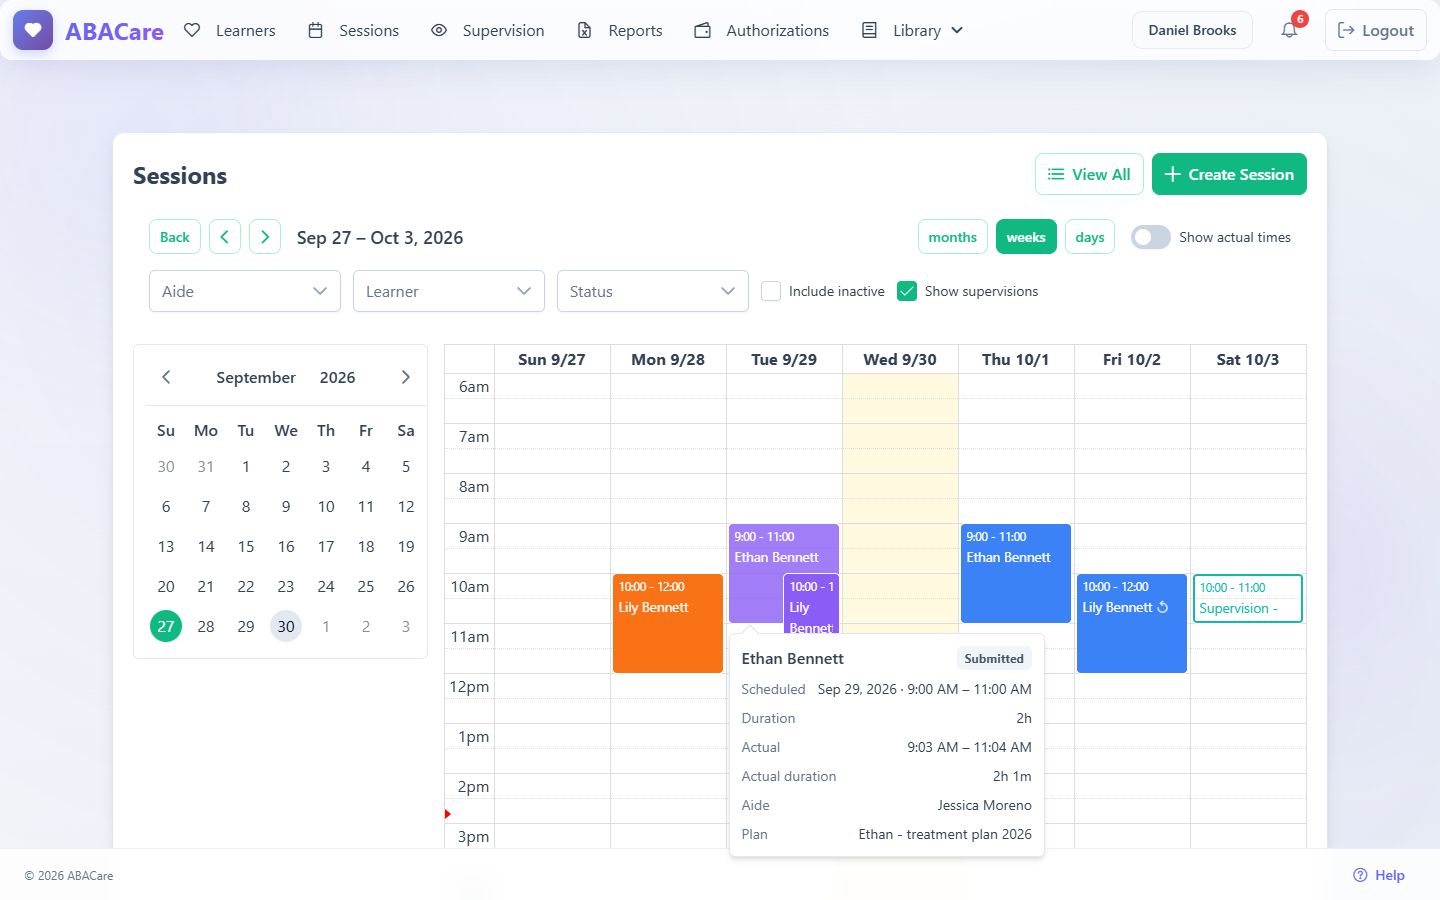Open the notifications bell icon
The width and height of the screenshot is (1440, 900).
pyautogui.click(x=1290, y=30)
